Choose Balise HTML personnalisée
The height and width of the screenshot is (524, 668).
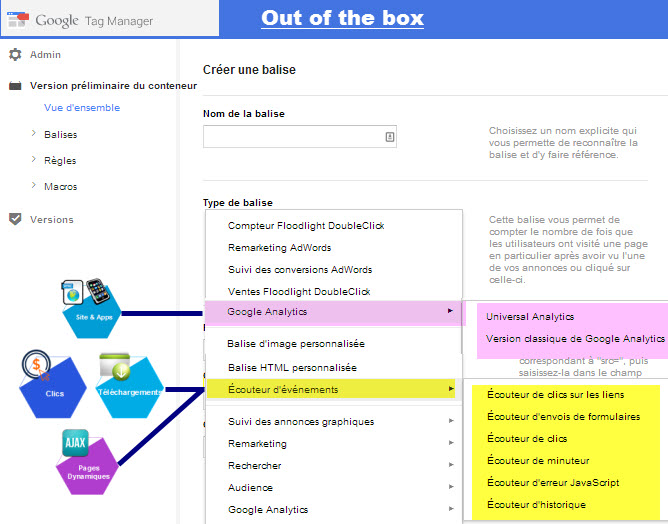(292, 368)
